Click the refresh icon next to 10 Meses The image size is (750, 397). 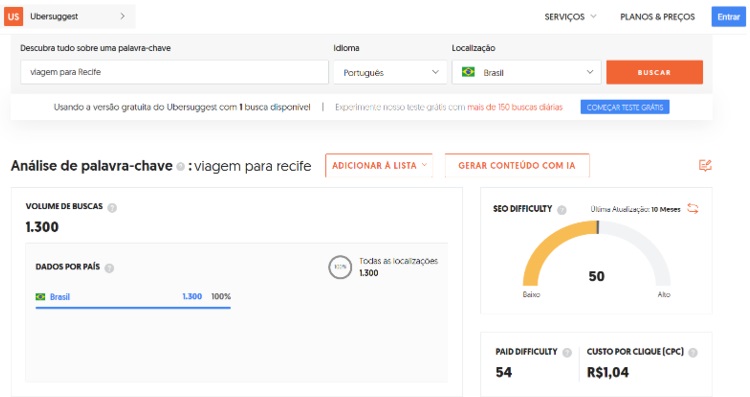(693, 209)
